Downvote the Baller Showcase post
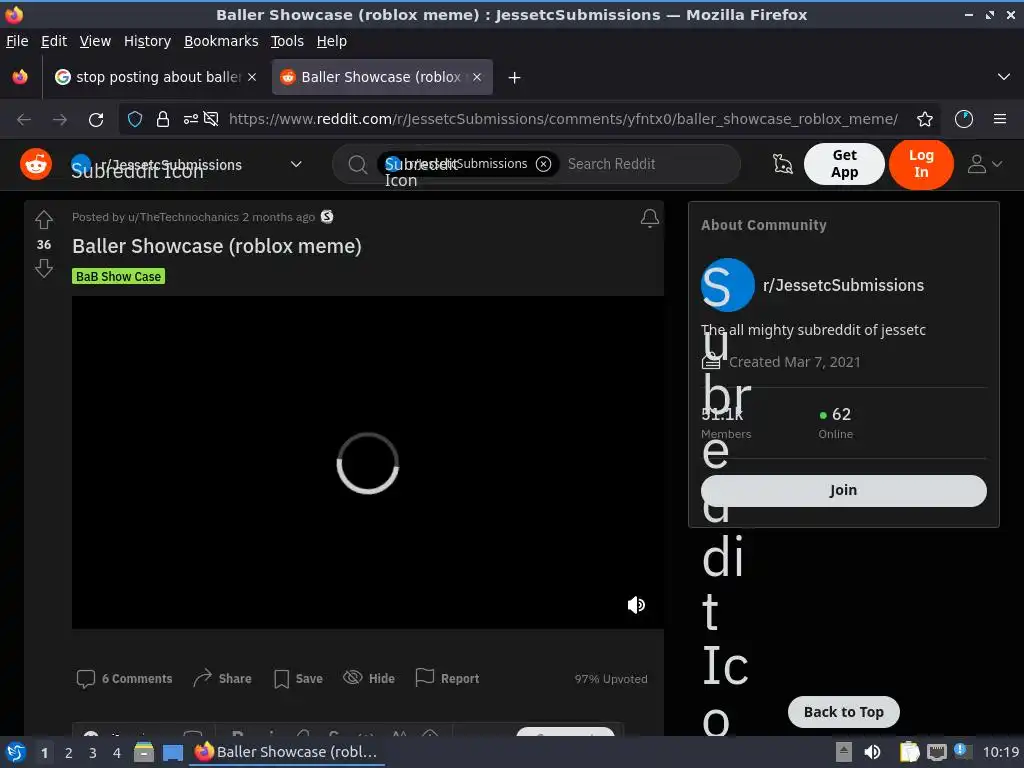The height and width of the screenshot is (768, 1024). coord(44,268)
